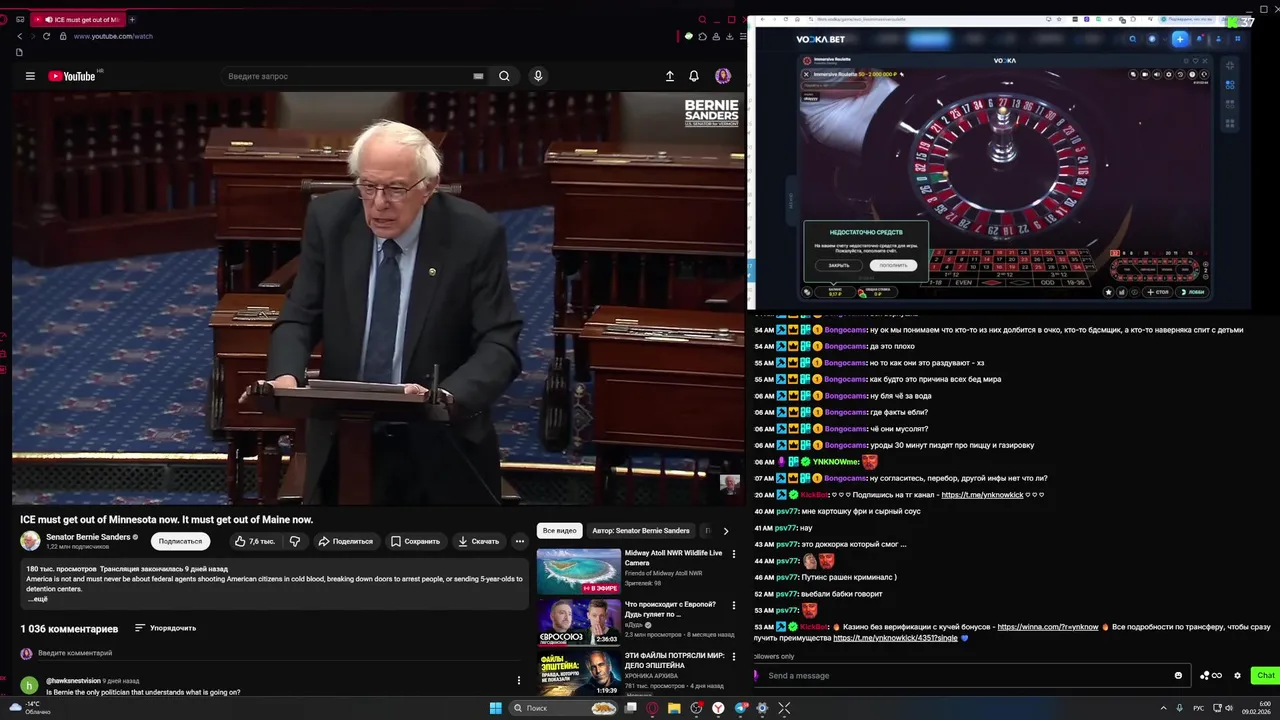The width and height of the screenshot is (1280, 720).
Task: Open the Senator Bernie Sanders channel name
Action: click(x=88, y=537)
